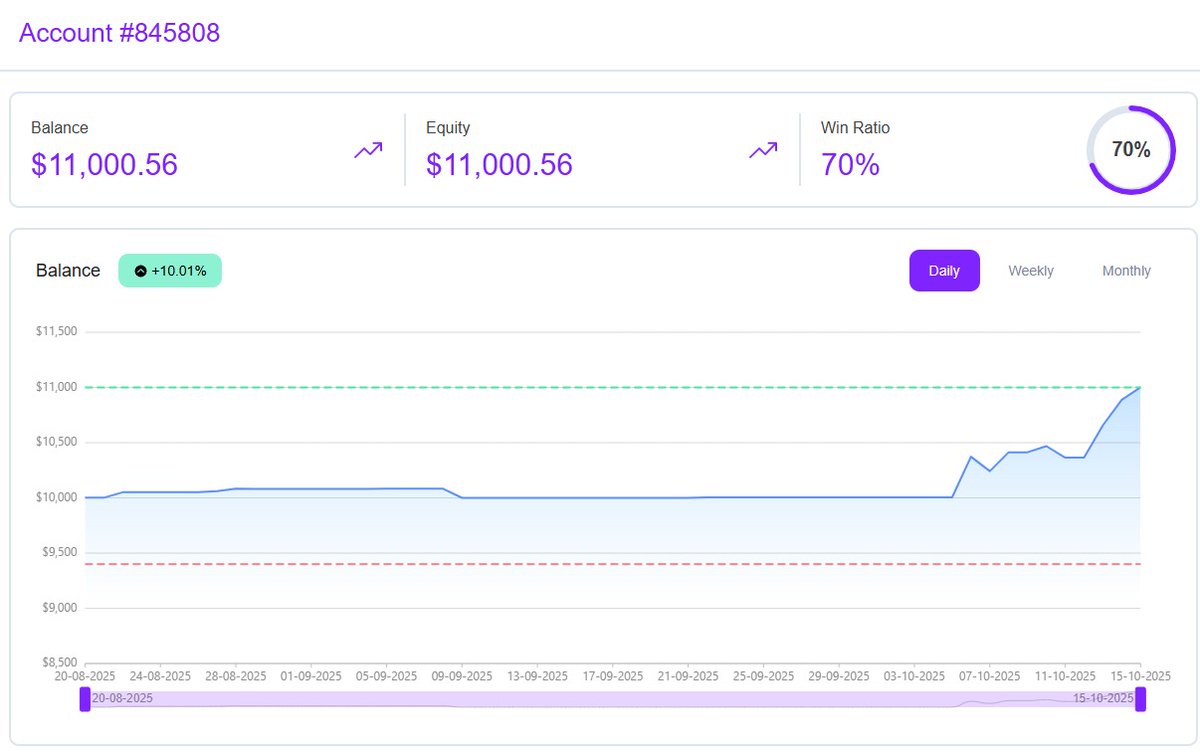Screen dimensions: 1200x755
Task: Click the purple date range selection bar
Action: click(613, 699)
